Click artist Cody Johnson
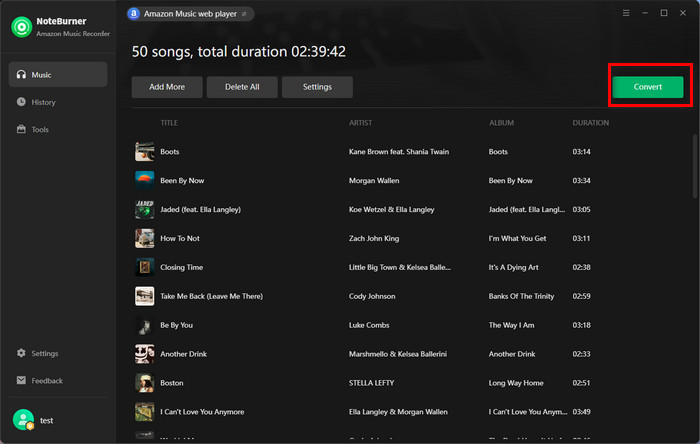This screenshot has width=700, height=444. [372, 296]
